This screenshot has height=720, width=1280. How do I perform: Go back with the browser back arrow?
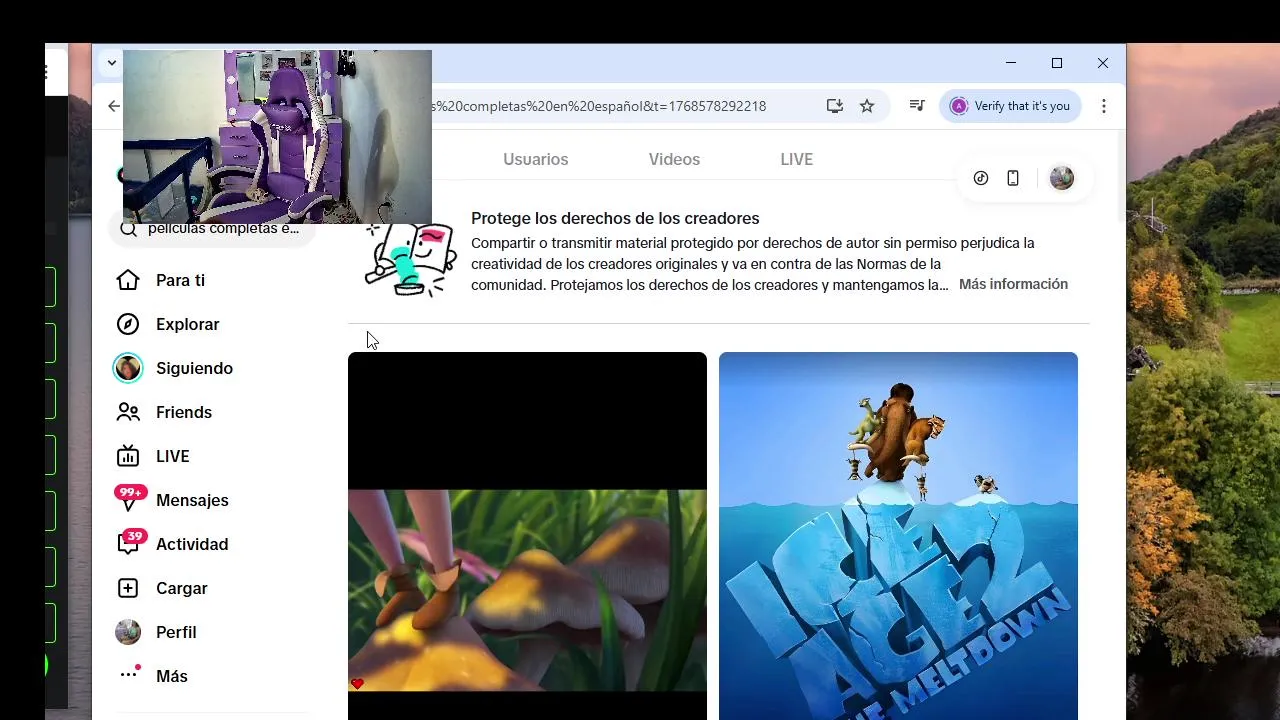(x=113, y=106)
